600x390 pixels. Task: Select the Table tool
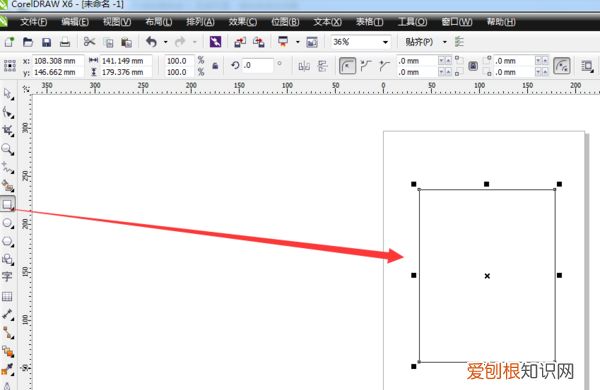7,296
